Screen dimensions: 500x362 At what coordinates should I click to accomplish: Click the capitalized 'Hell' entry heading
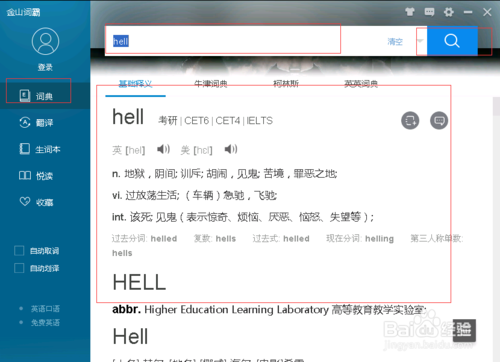130,336
